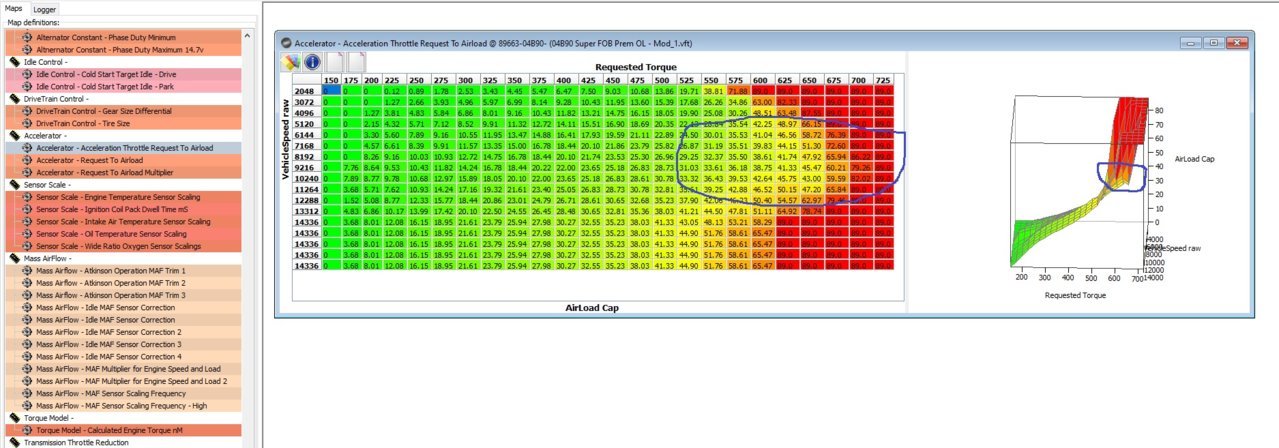Collapse the DriveTrain Control group header
1279x448 pixels.
tap(54, 99)
